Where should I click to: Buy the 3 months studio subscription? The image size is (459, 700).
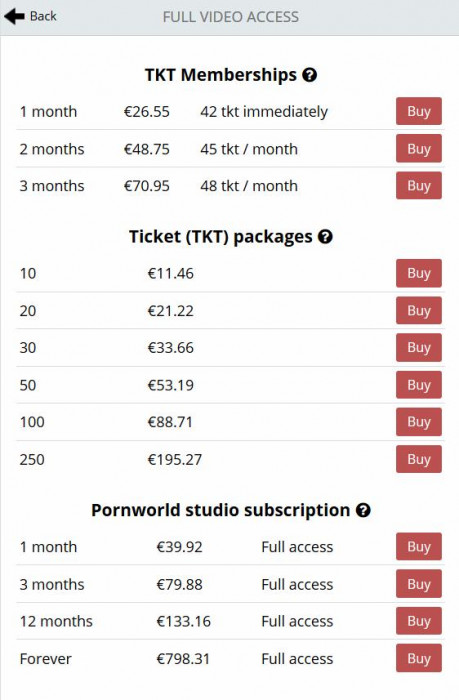coord(419,584)
